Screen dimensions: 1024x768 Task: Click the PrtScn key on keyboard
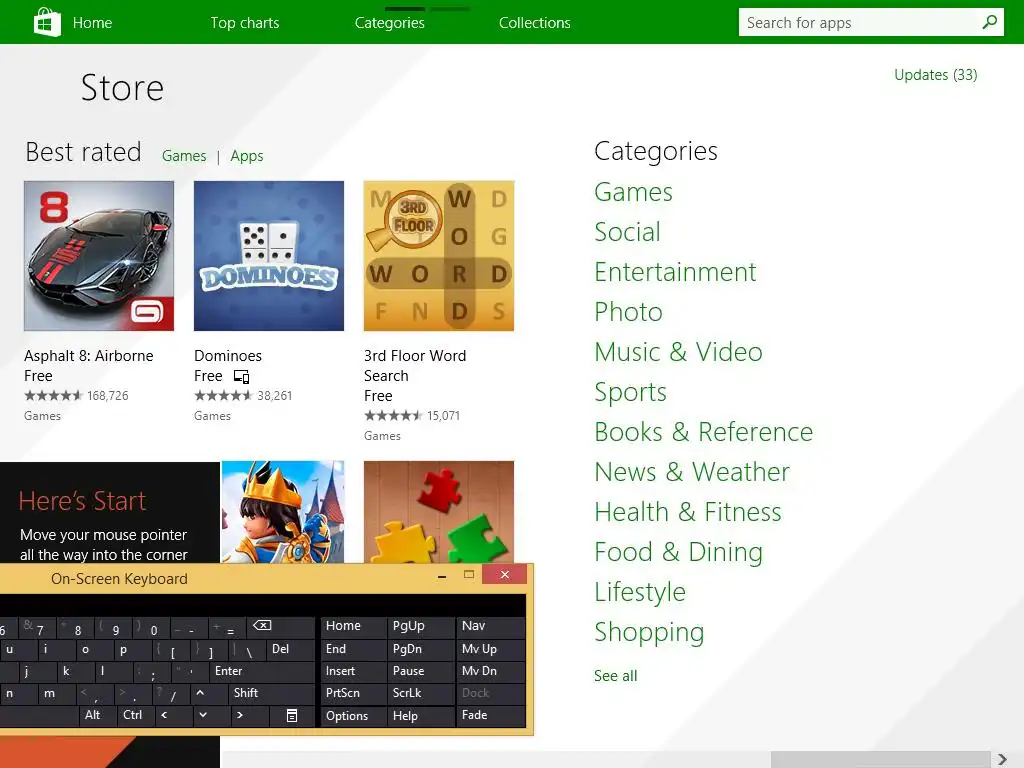(x=353, y=693)
